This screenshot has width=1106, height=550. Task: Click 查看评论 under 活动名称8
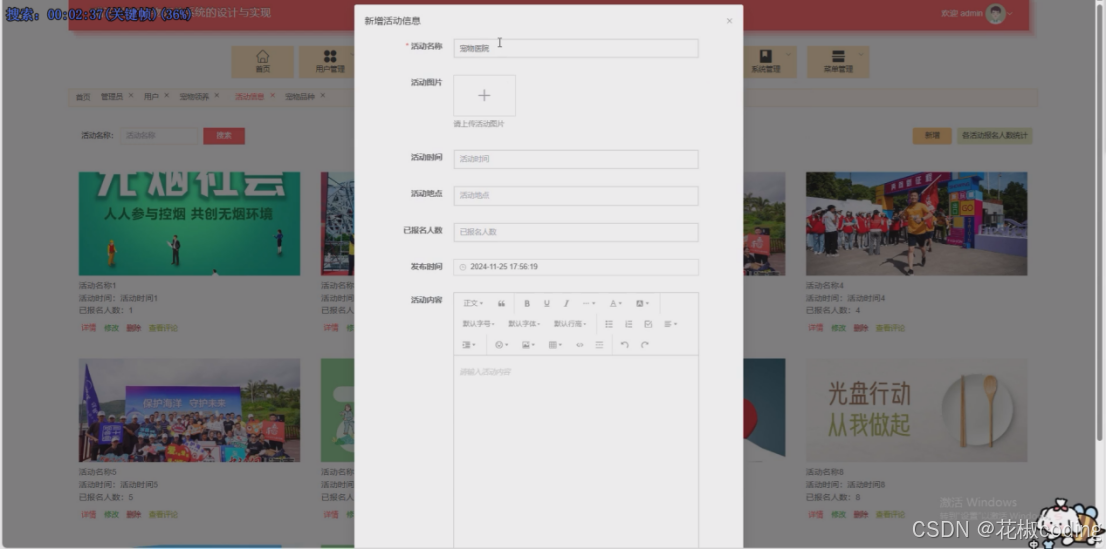click(890, 515)
